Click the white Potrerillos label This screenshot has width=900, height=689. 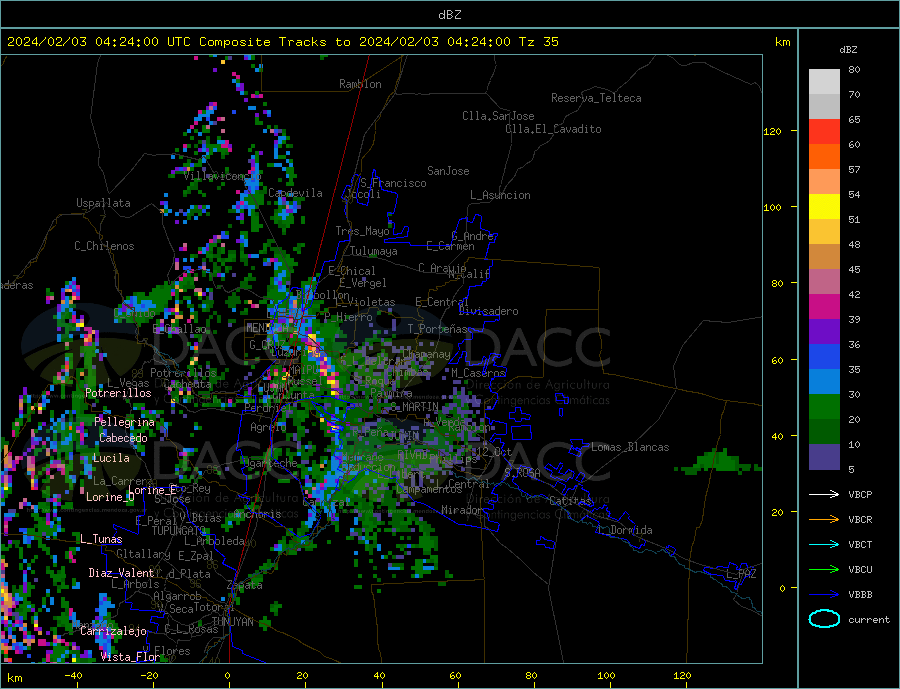point(118,393)
